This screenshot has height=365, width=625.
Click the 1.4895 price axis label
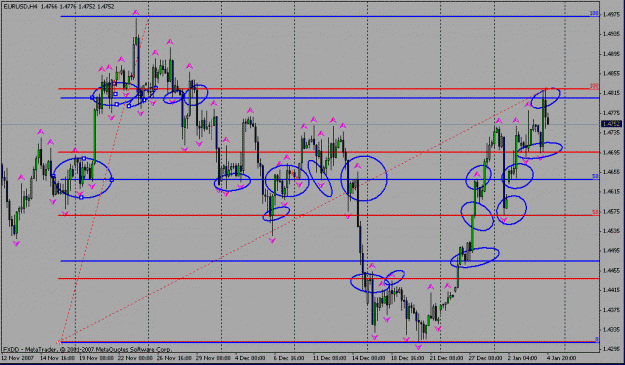pos(611,54)
